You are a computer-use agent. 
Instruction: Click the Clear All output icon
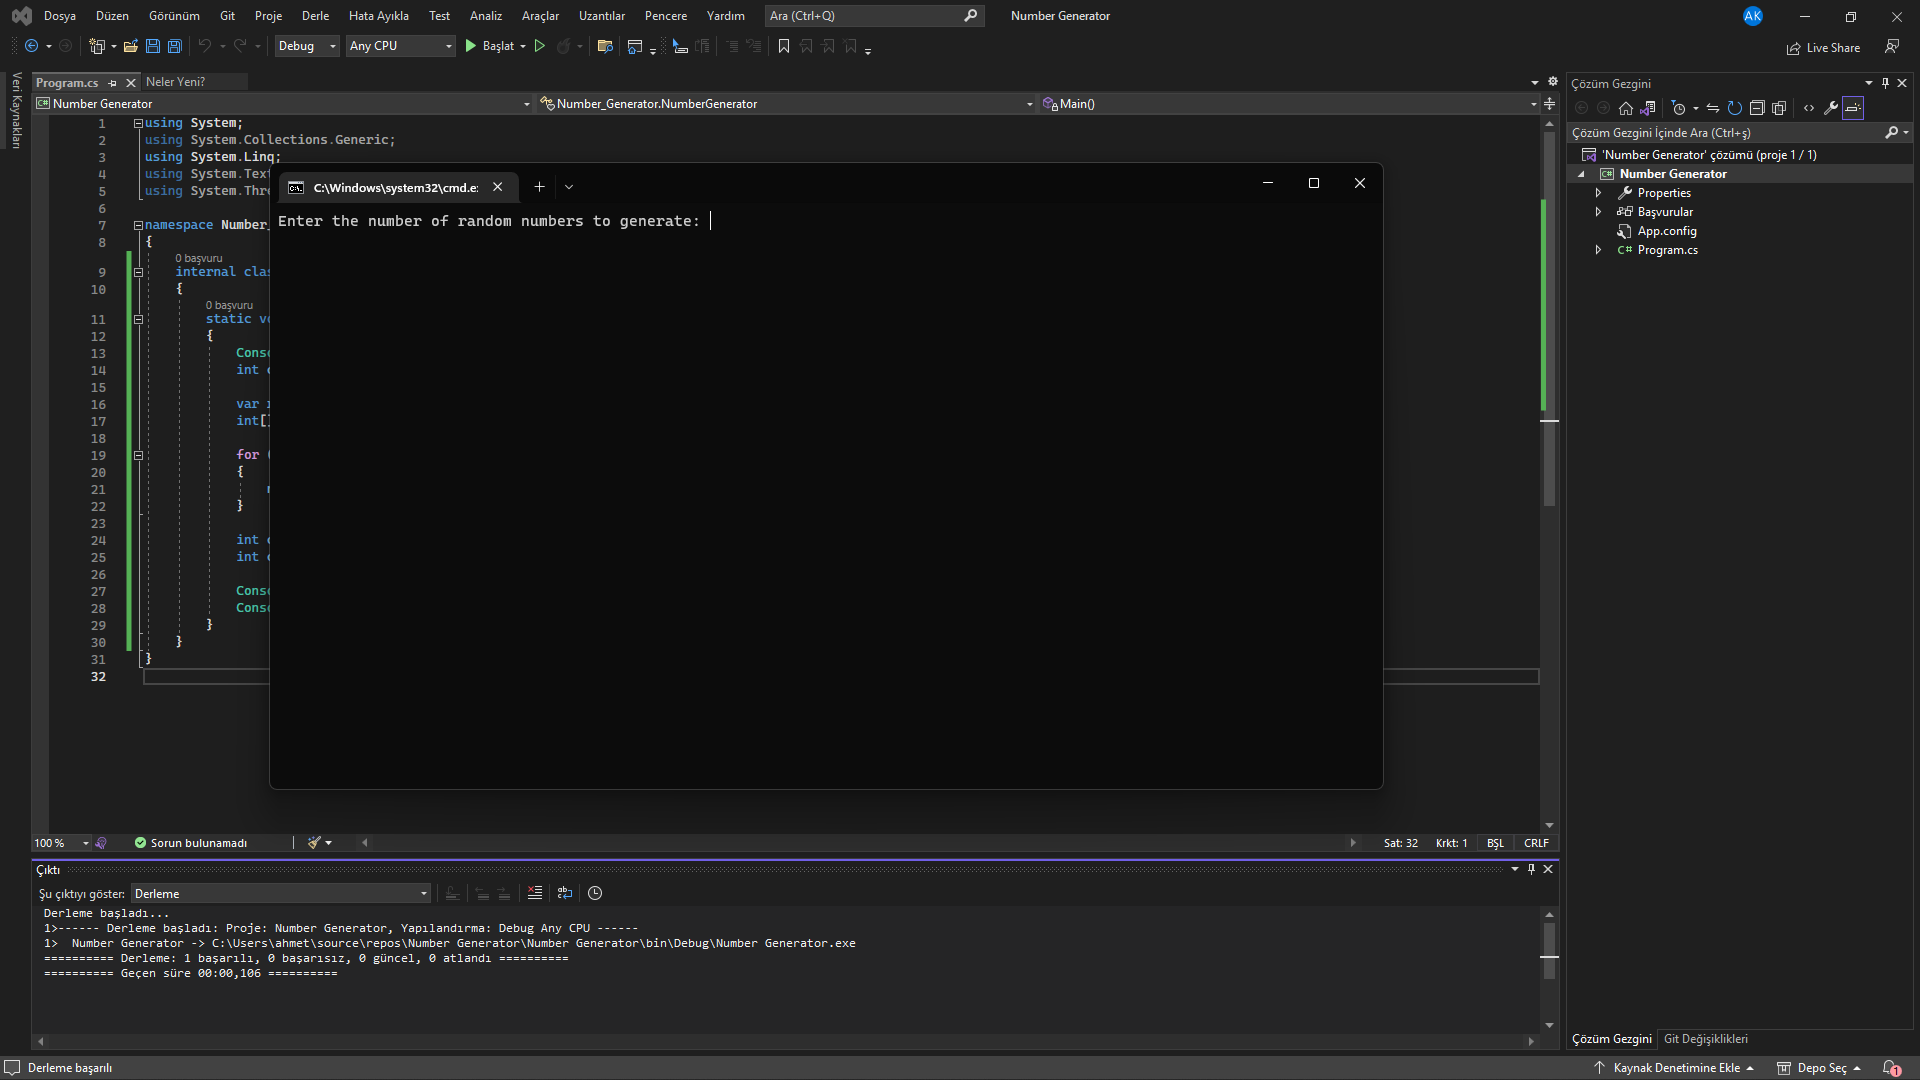[x=535, y=893]
